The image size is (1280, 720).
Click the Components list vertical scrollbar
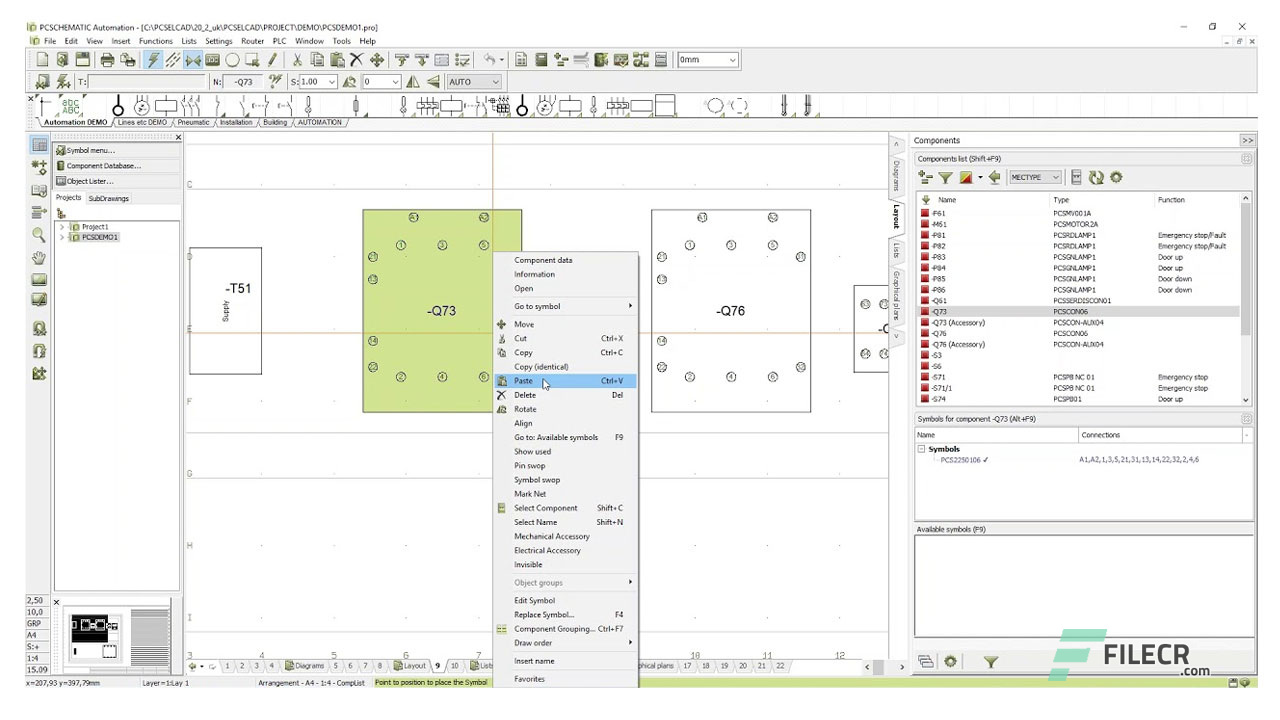point(1245,300)
